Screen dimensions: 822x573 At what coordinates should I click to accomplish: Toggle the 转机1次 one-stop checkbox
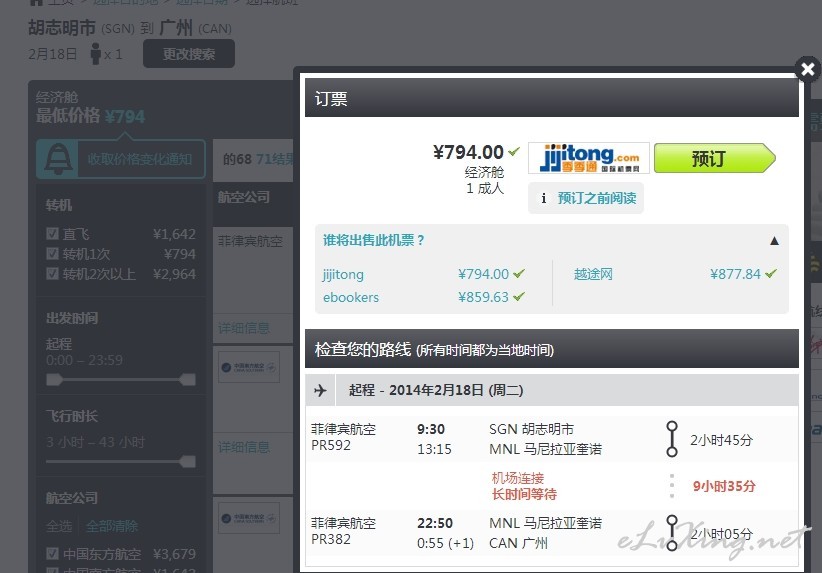click(x=52, y=254)
